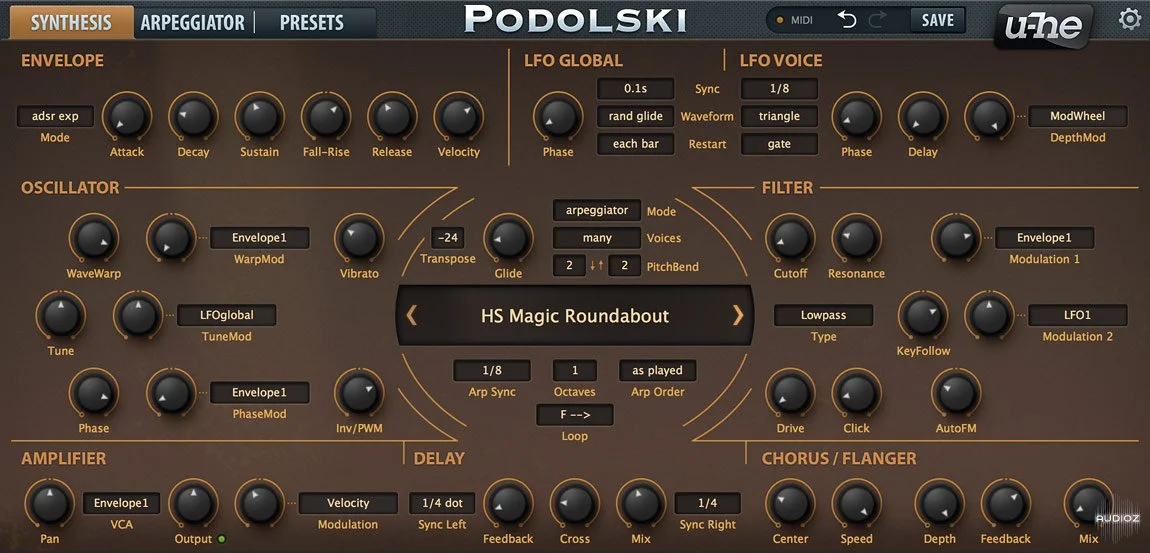Click the delay Feedback knob
The width and height of the screenshot is (1150, 553).
coord(508,504)
